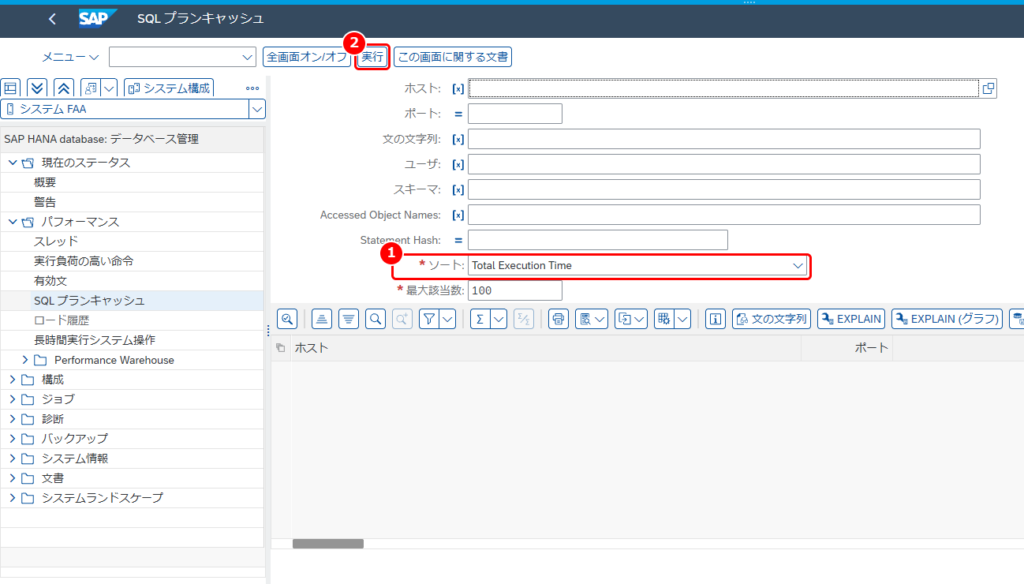The image size is (1024, 584).
Task: Open the host multiple selection icon
Action: (988, 88)
